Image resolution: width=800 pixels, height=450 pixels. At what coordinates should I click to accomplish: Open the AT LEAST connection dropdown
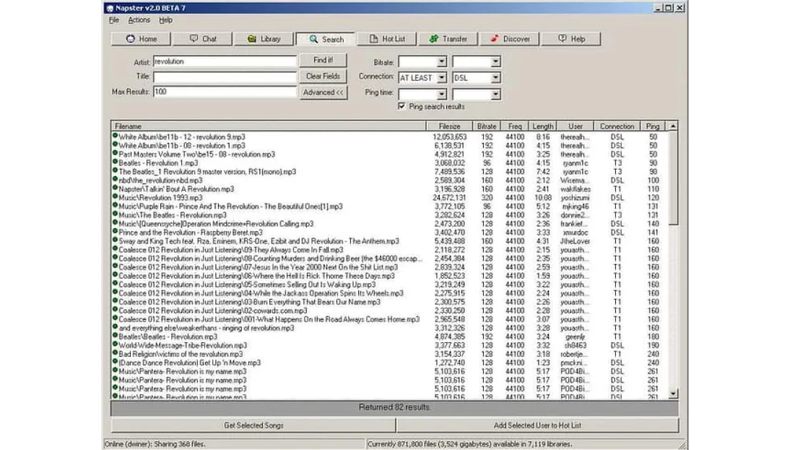click(442, 78)
